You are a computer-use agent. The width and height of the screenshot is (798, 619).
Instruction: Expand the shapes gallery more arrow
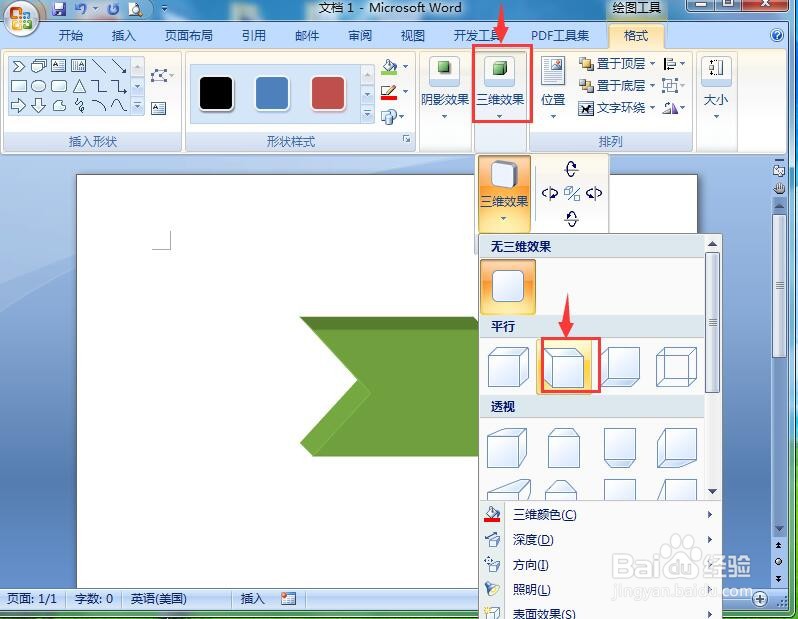[x=137, y=106]
